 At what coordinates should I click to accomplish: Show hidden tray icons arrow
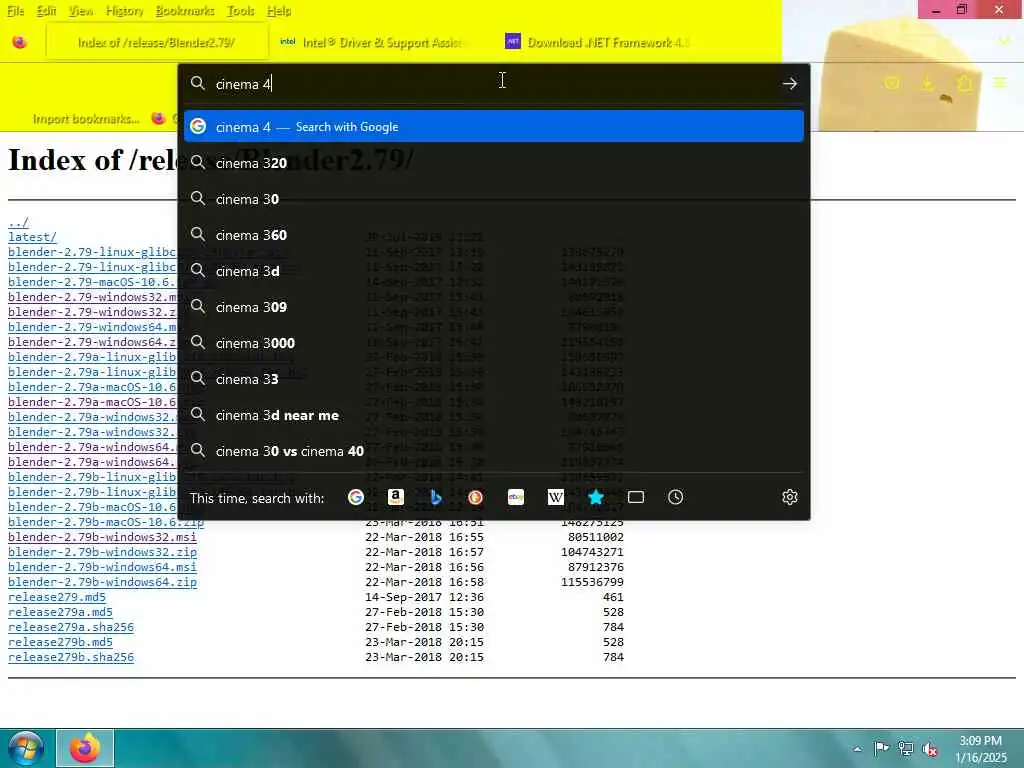coord(857,749)
